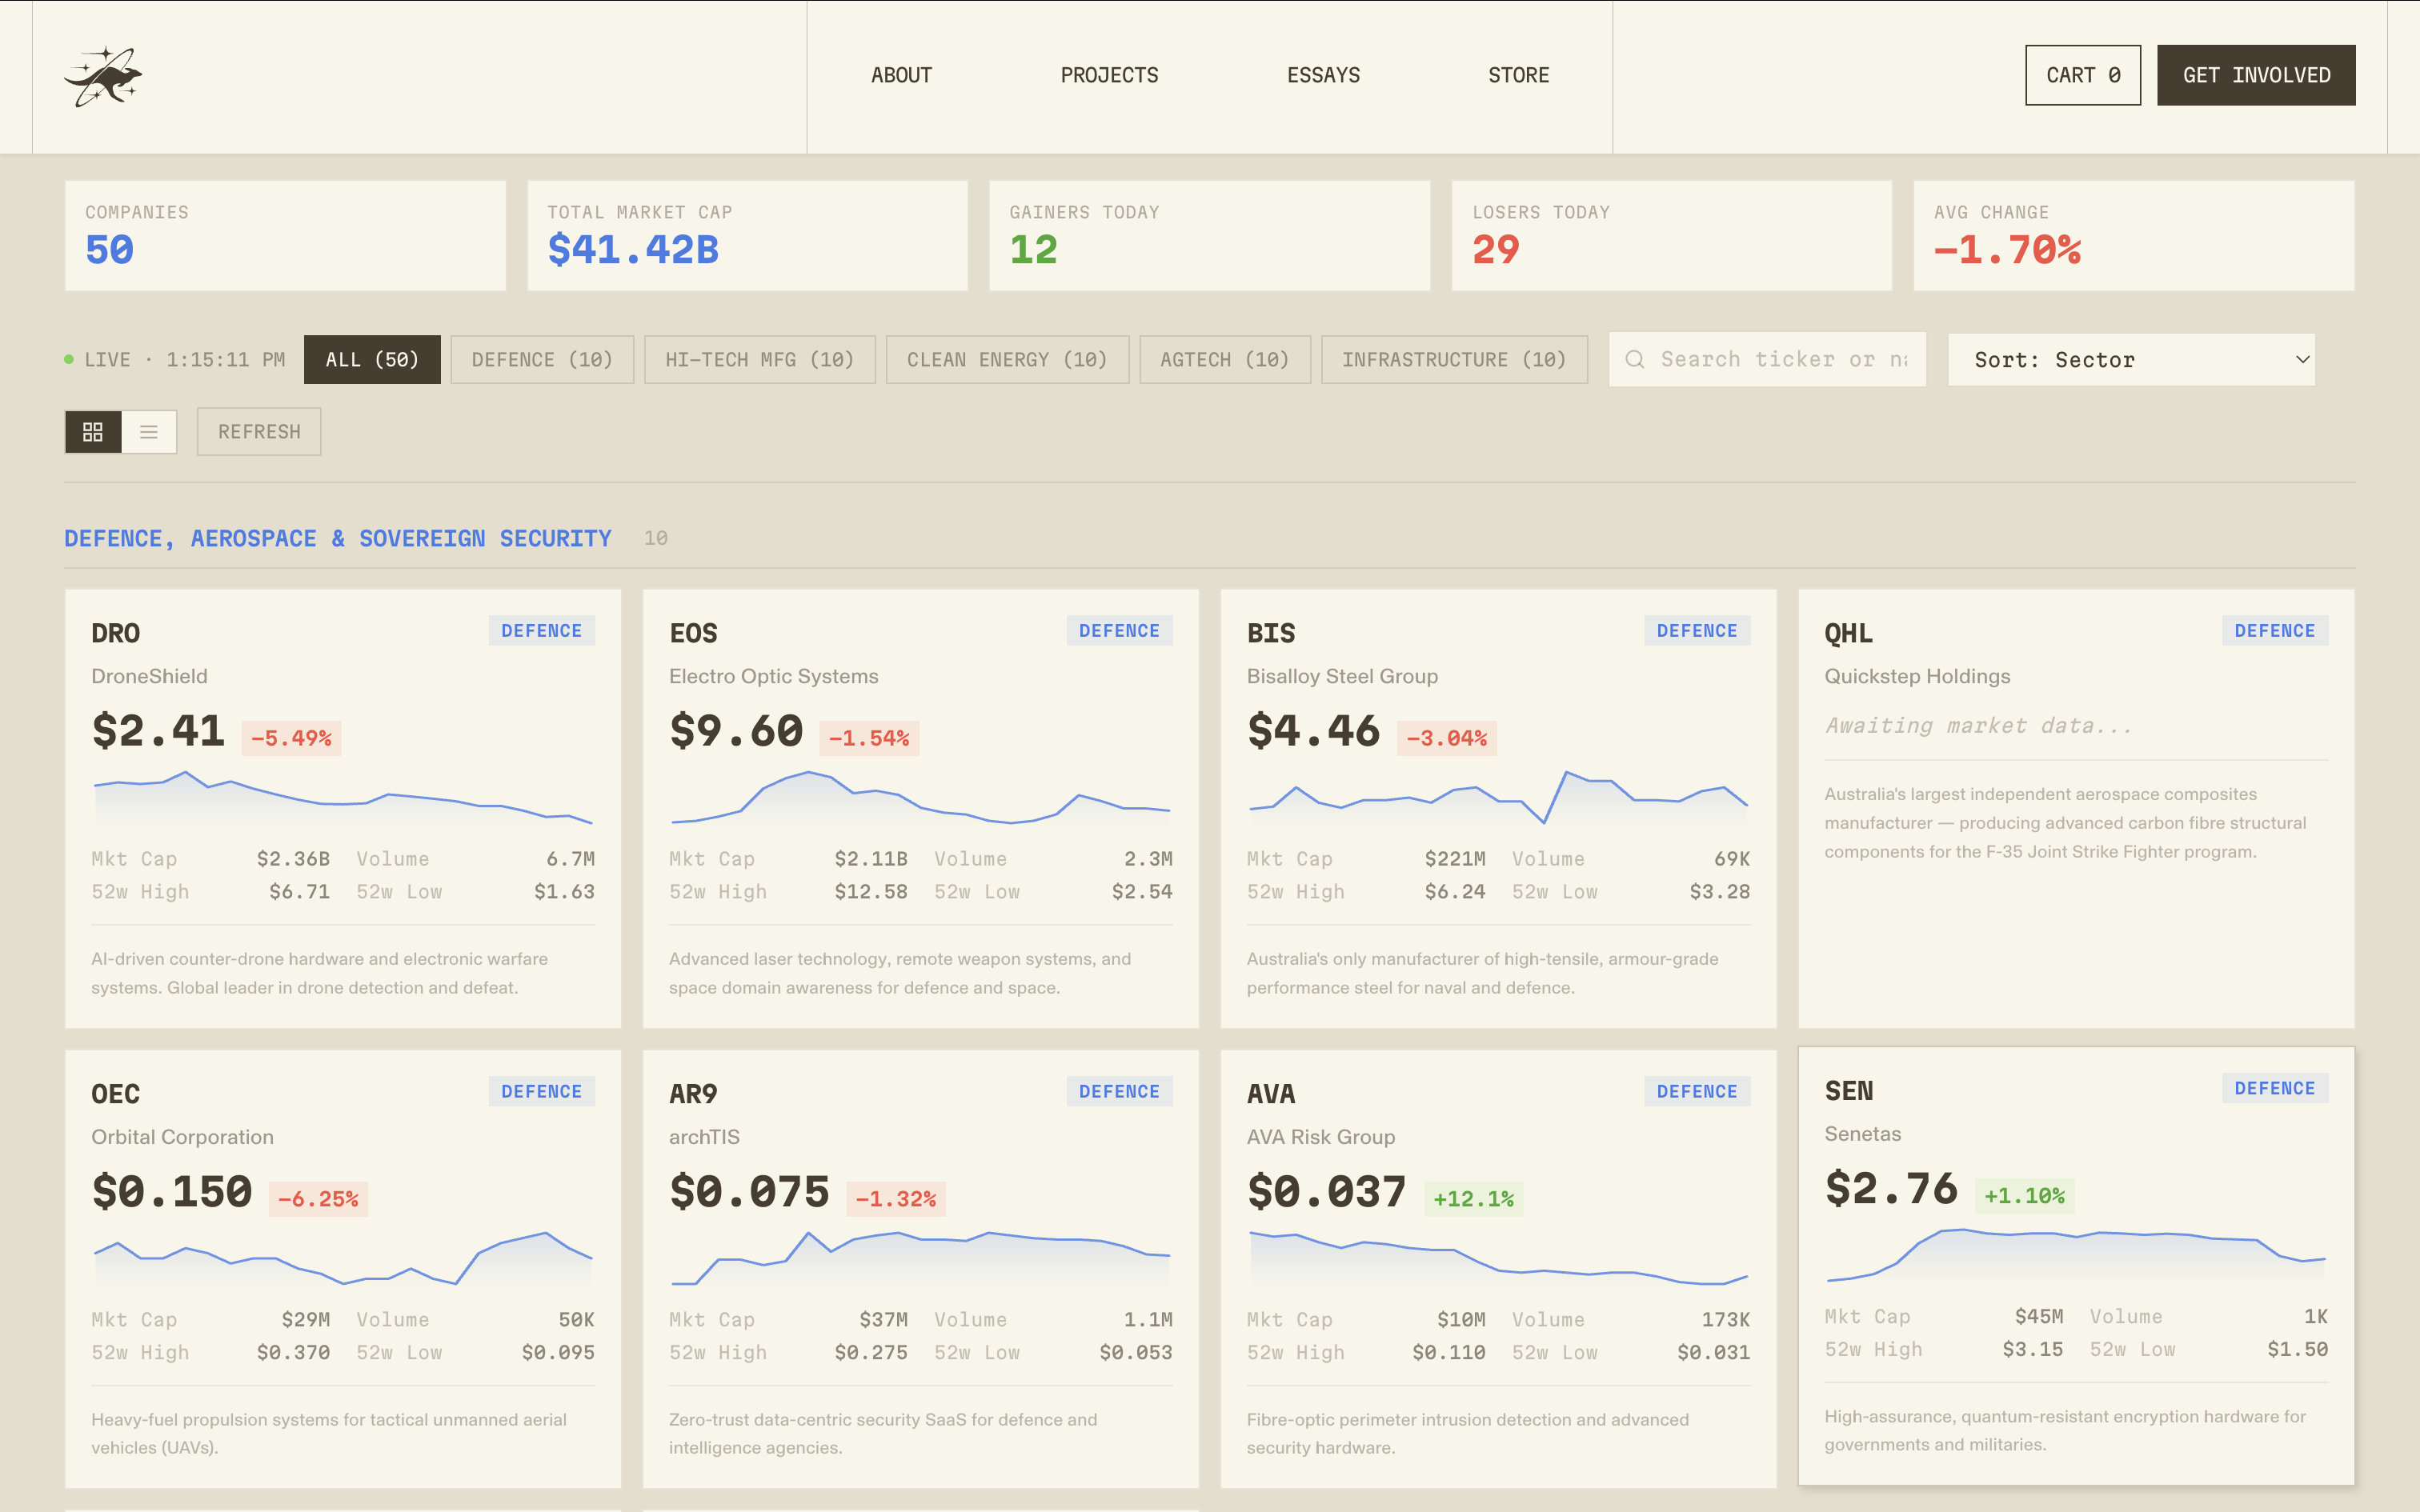
Task: Click the AVA Risk Group sparkline chart
Action: click(x=1498, y=1259)
